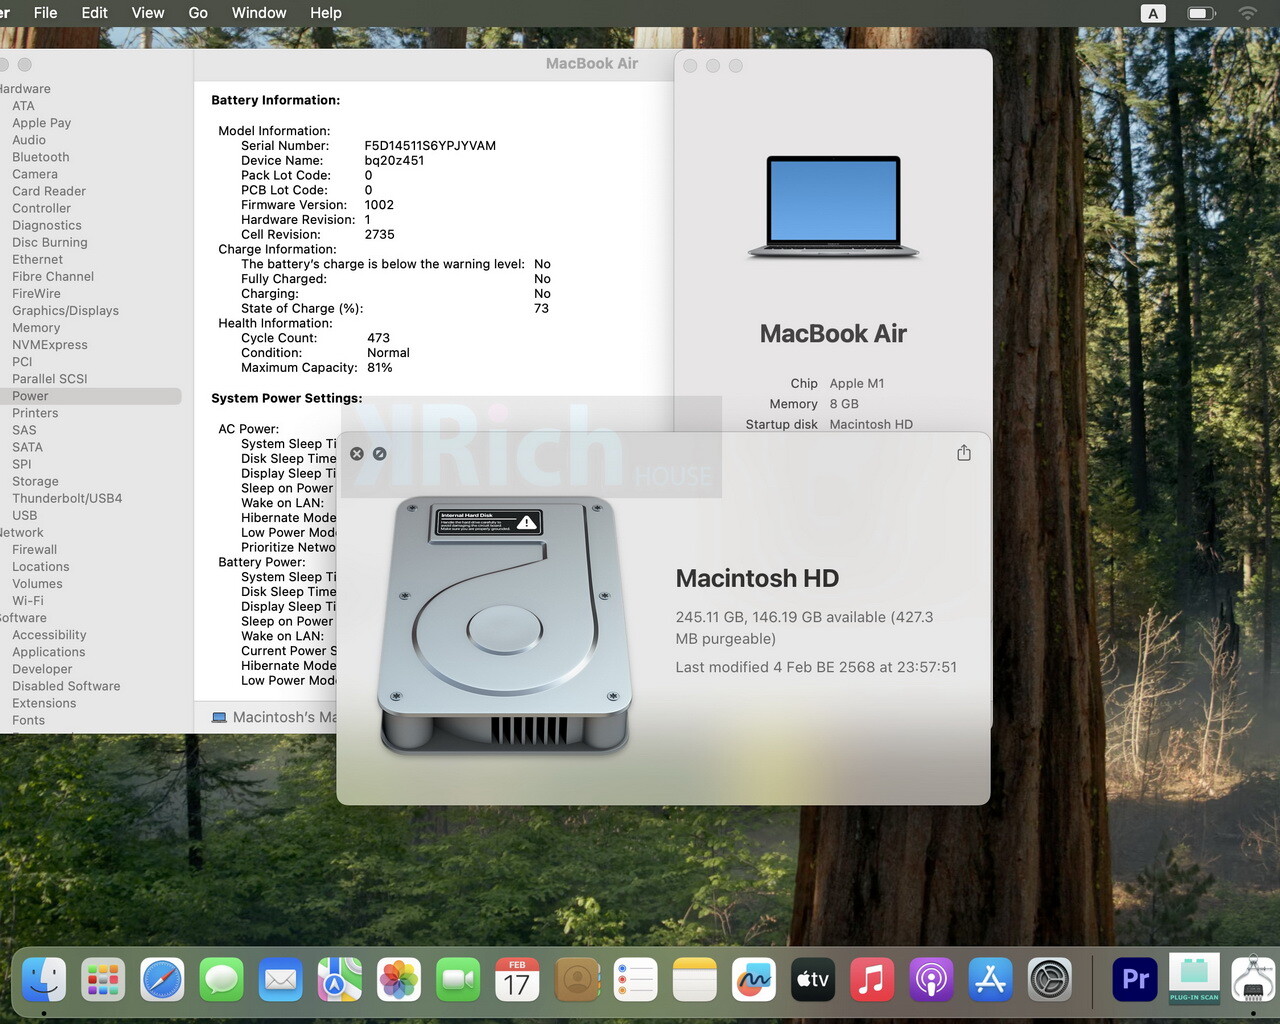Select Power in the Hardware sidebar
Screen dimensions: 1280x1024
(90, 396)
